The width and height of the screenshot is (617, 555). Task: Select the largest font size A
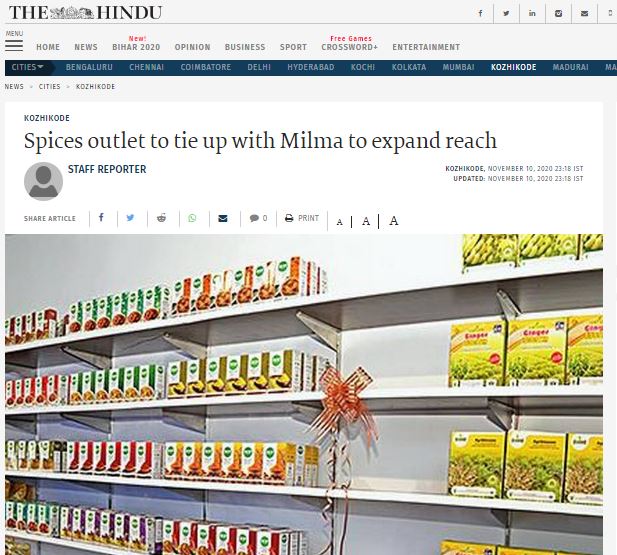point(393,221)
